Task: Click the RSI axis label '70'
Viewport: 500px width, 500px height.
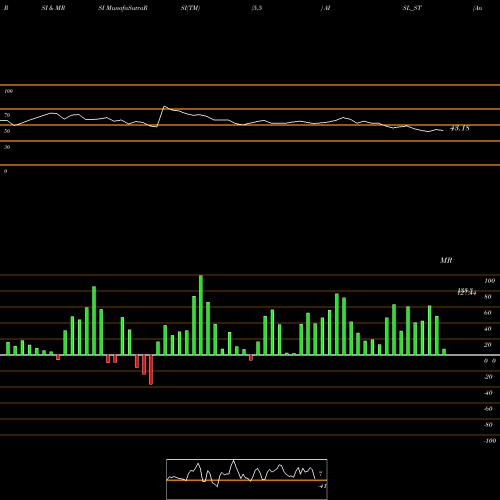Action: tap(7, 115)
